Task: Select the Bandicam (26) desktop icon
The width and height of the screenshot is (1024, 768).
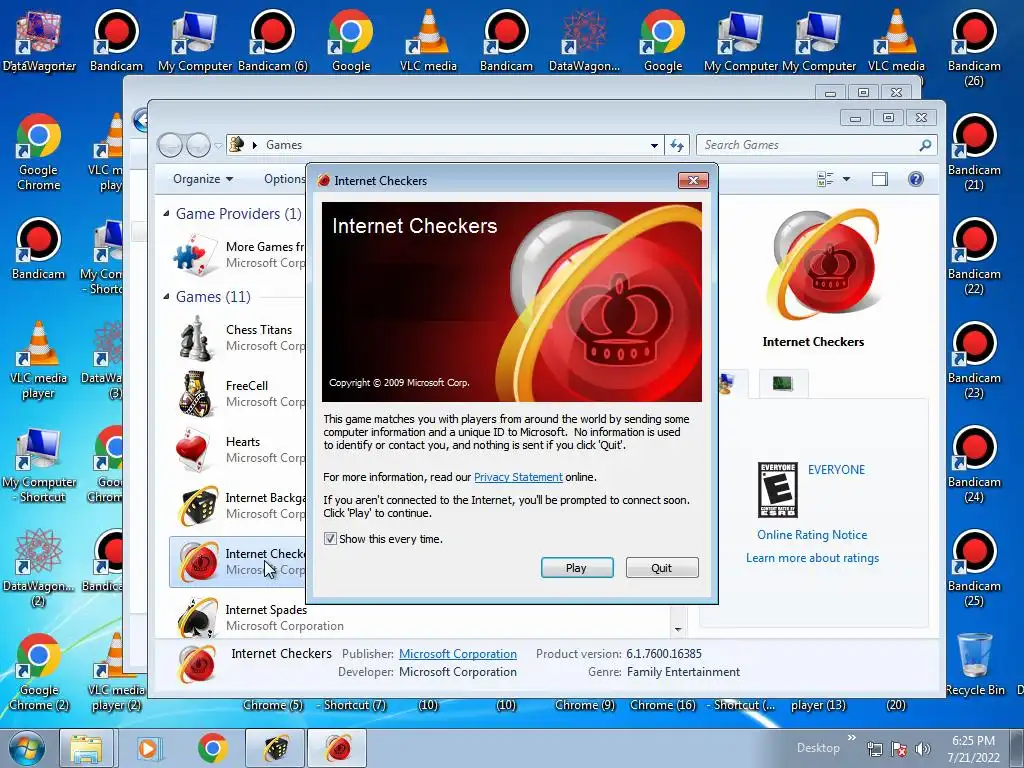Action: point(974,48)
